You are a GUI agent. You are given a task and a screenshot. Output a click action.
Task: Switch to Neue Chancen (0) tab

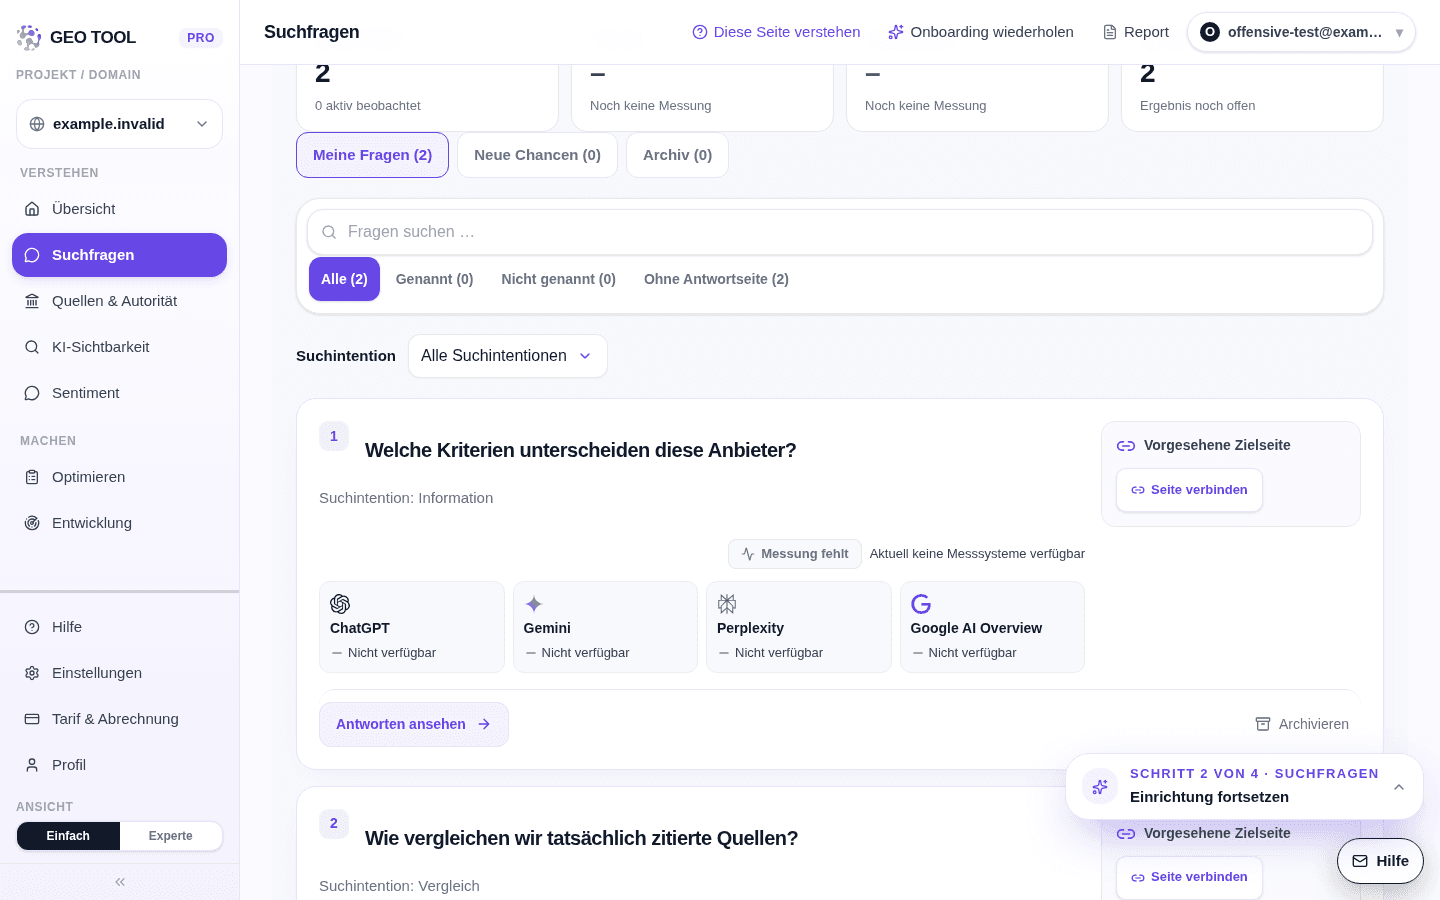(537, 155)
